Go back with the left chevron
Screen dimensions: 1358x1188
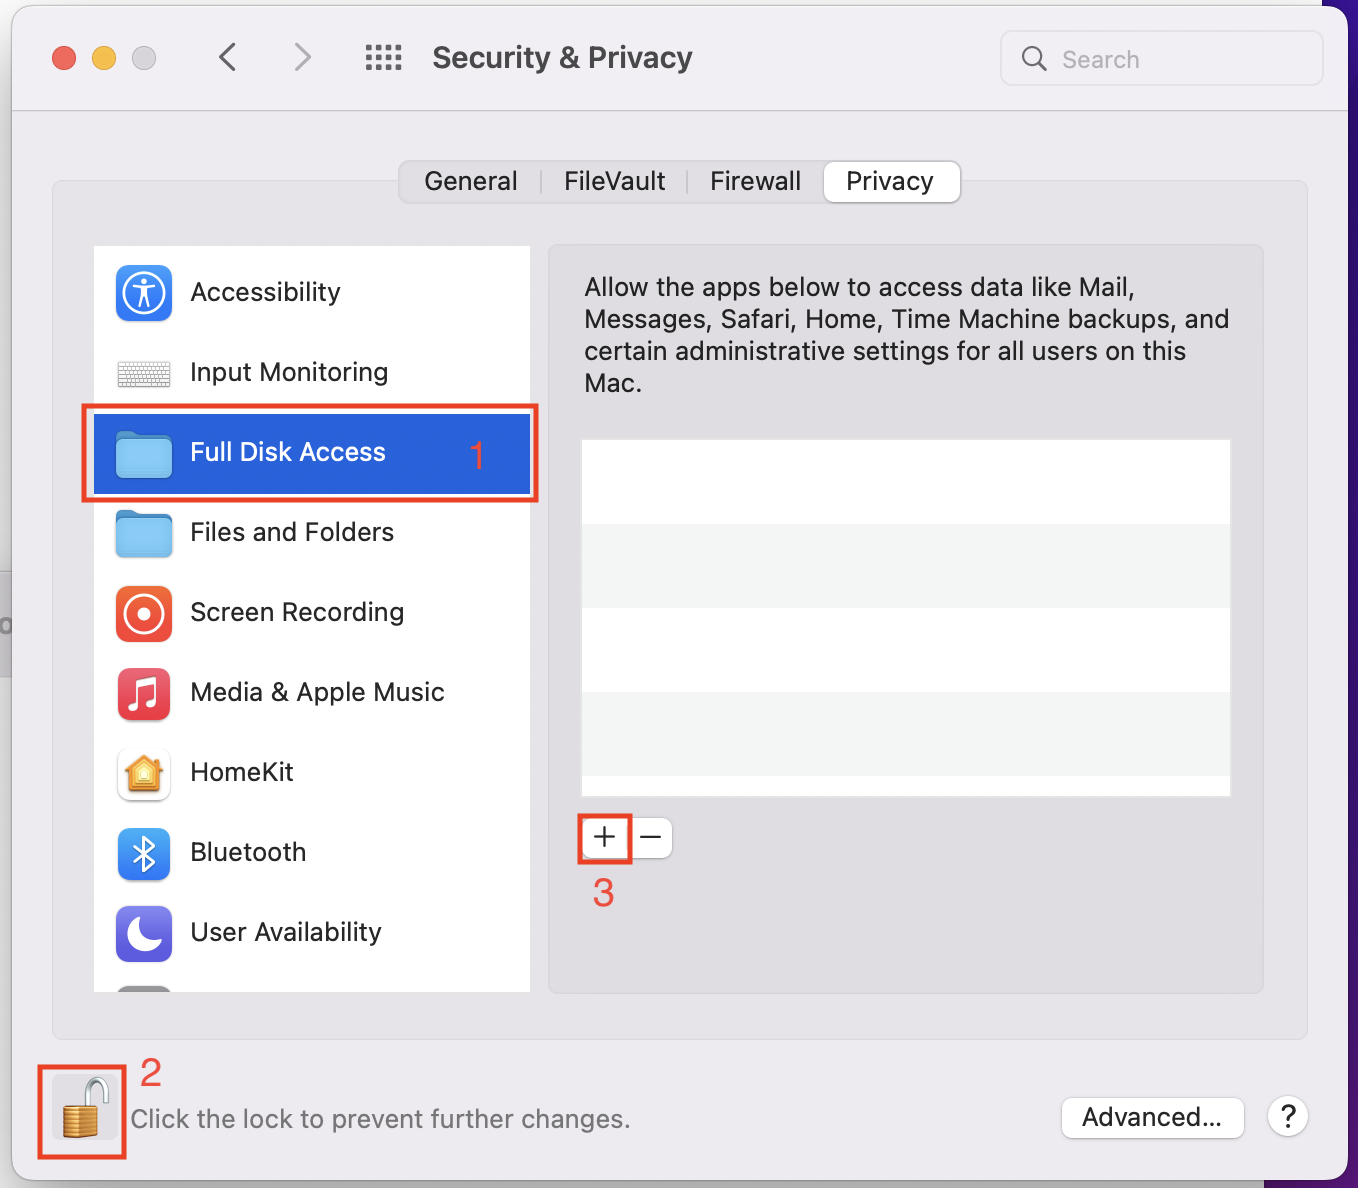228,57
